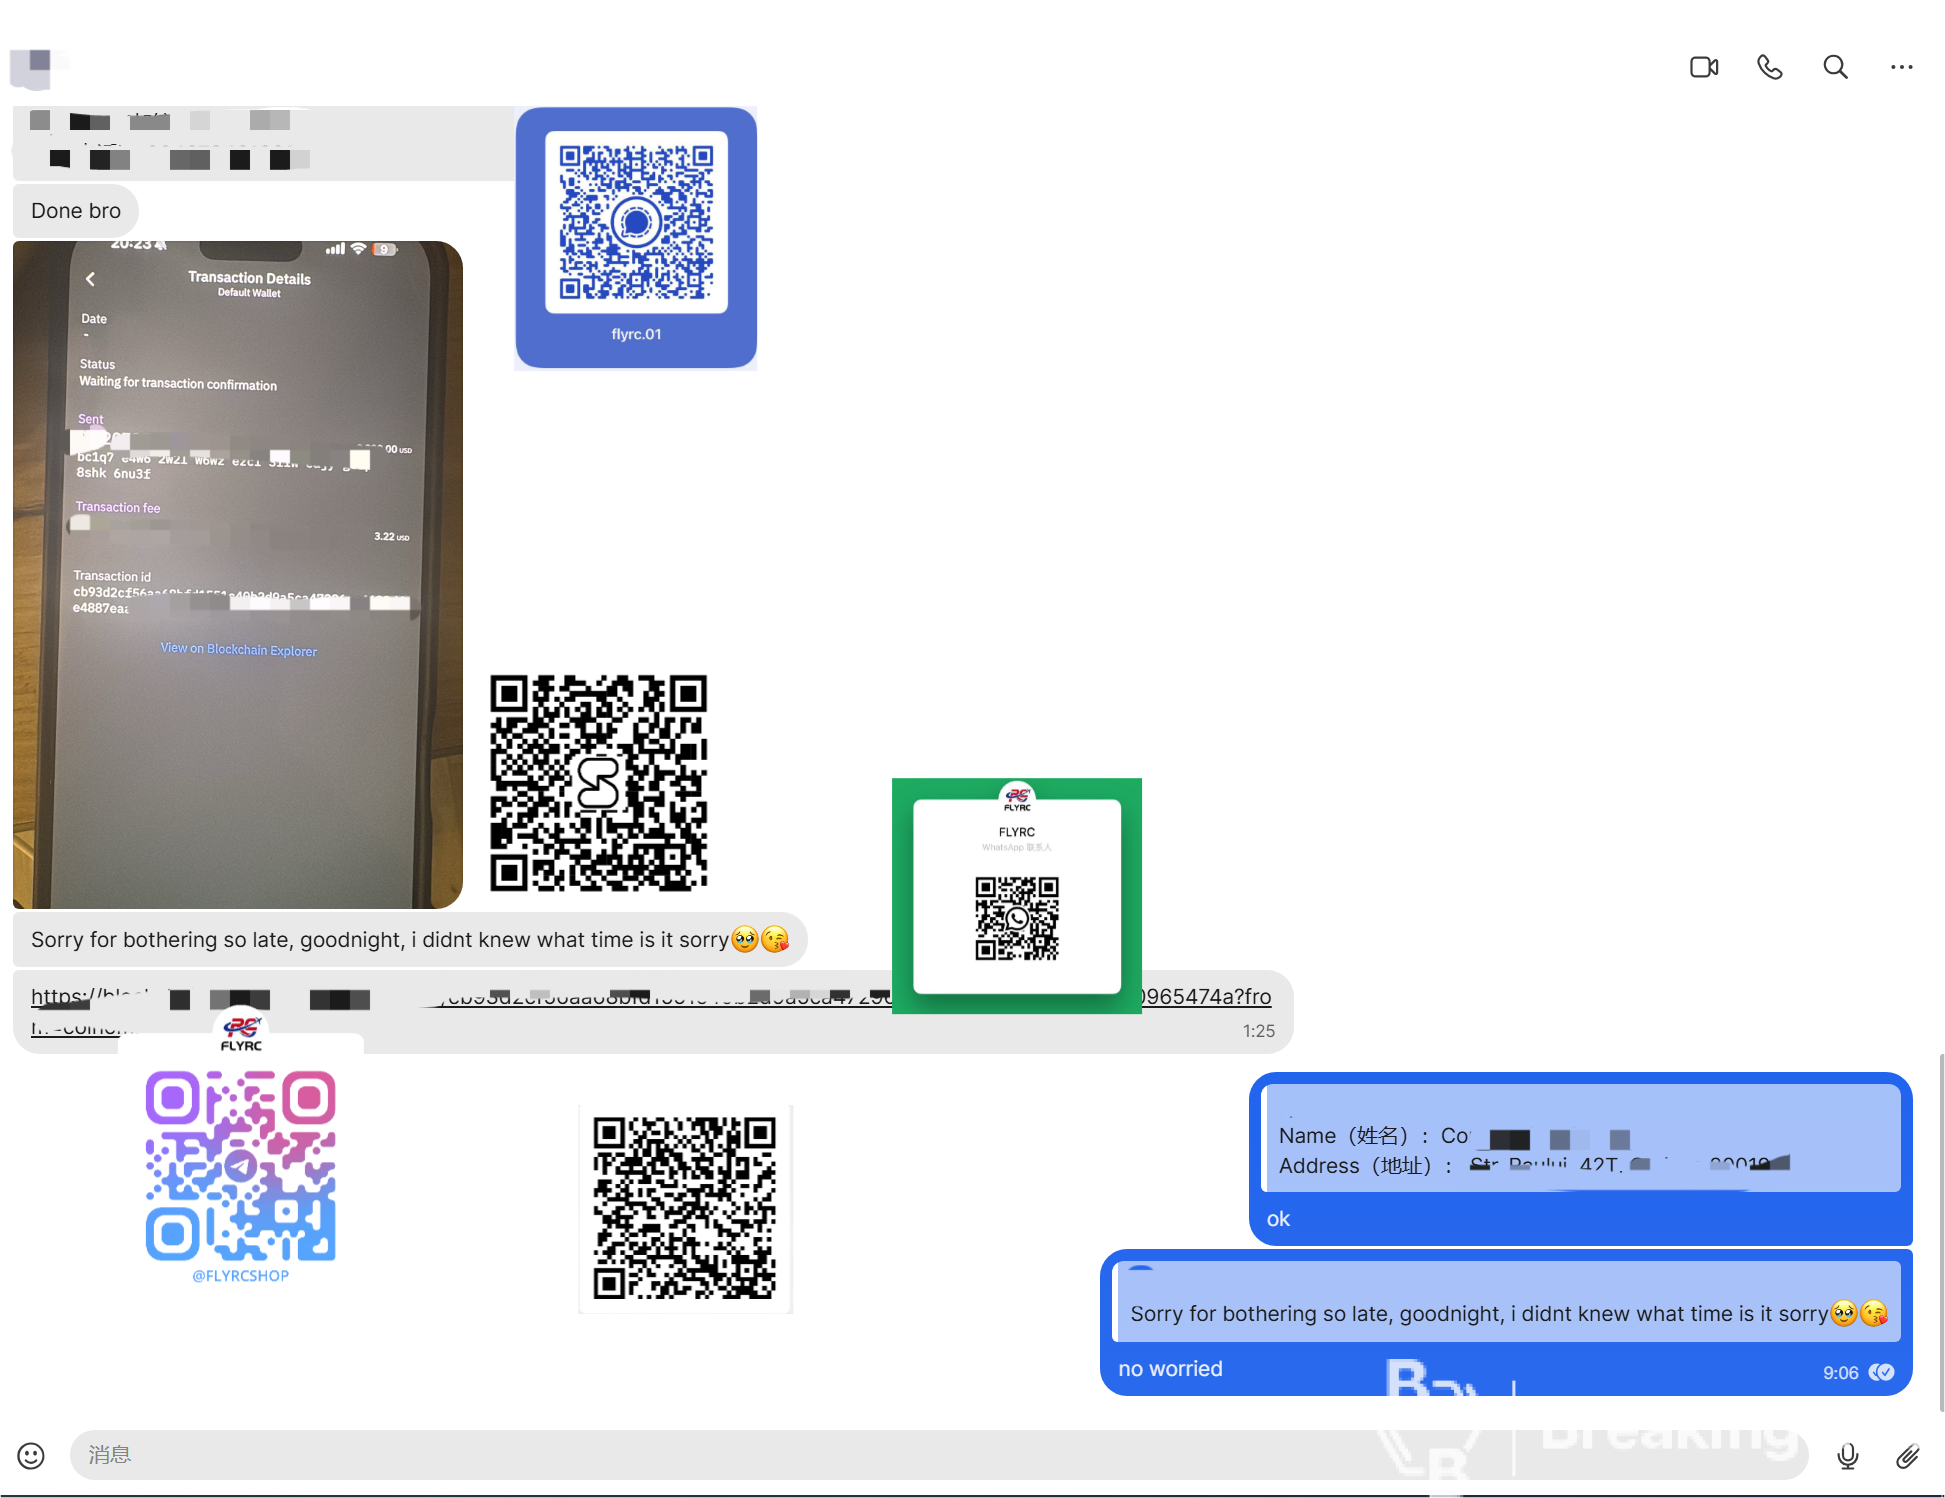
Task: Click the @FLYRCSHOP Telegram QR code
Action: click(241, 1165)
